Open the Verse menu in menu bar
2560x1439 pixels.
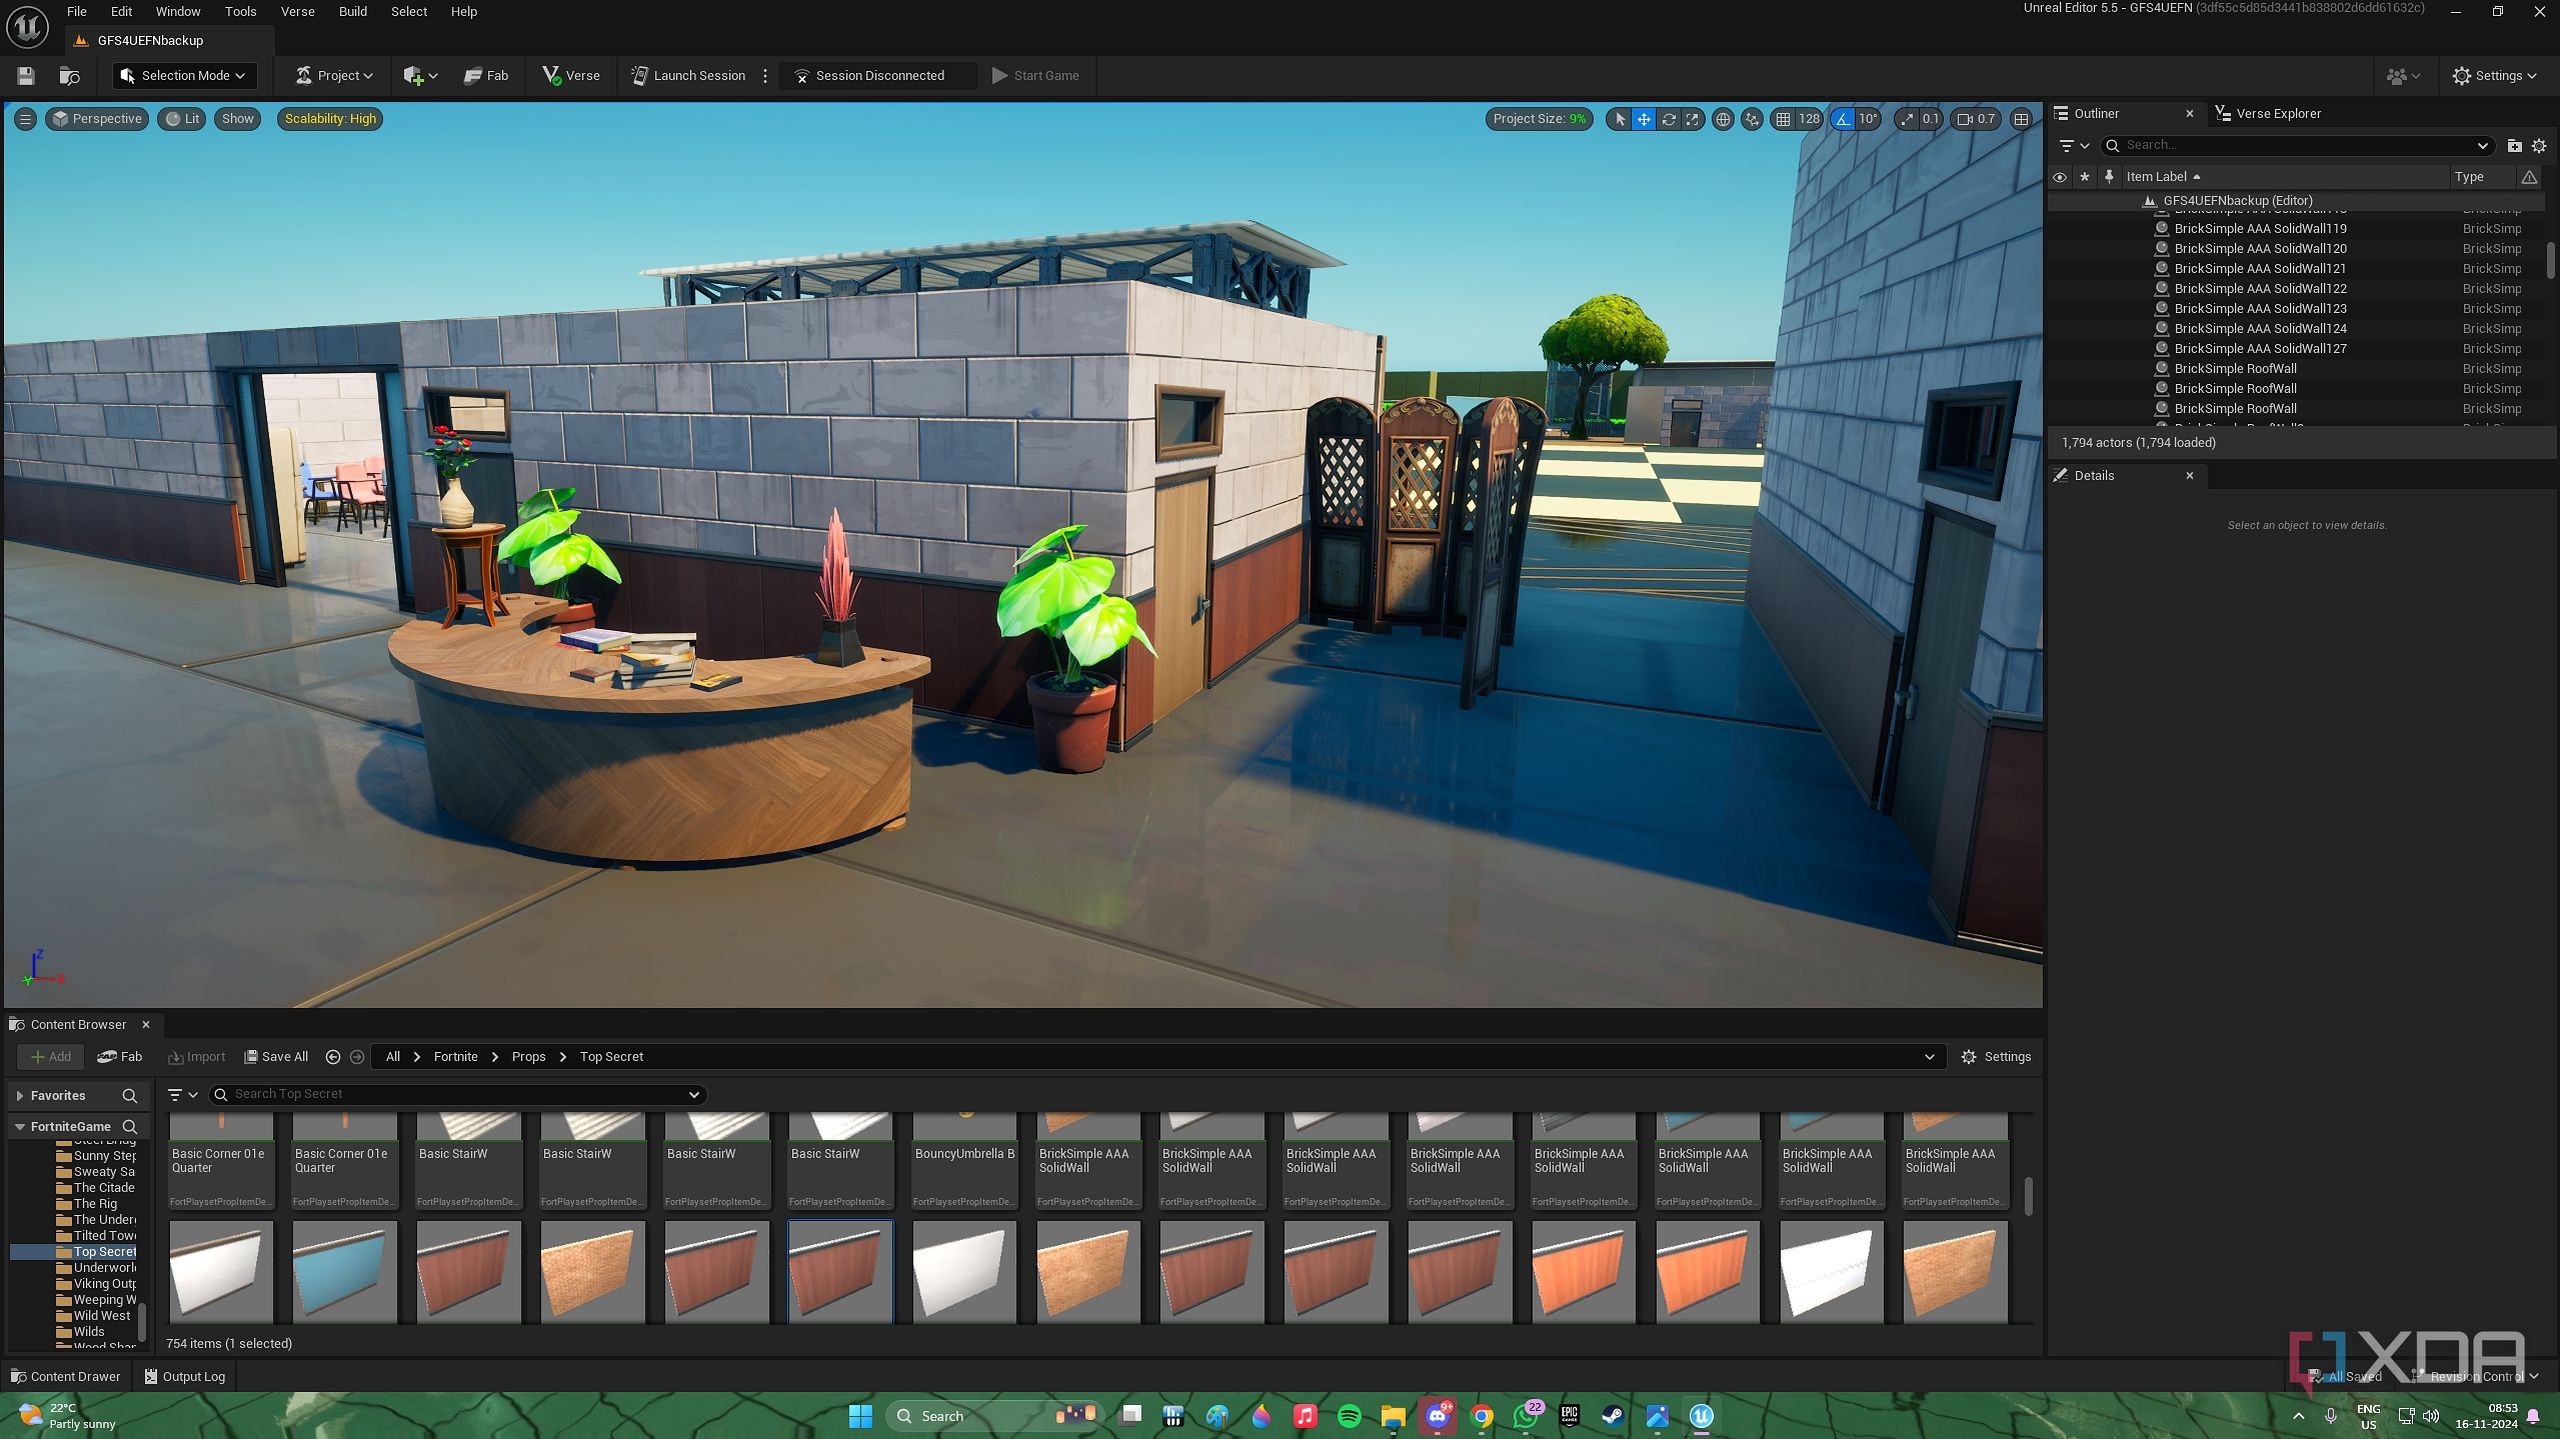(x=297, y=12)
